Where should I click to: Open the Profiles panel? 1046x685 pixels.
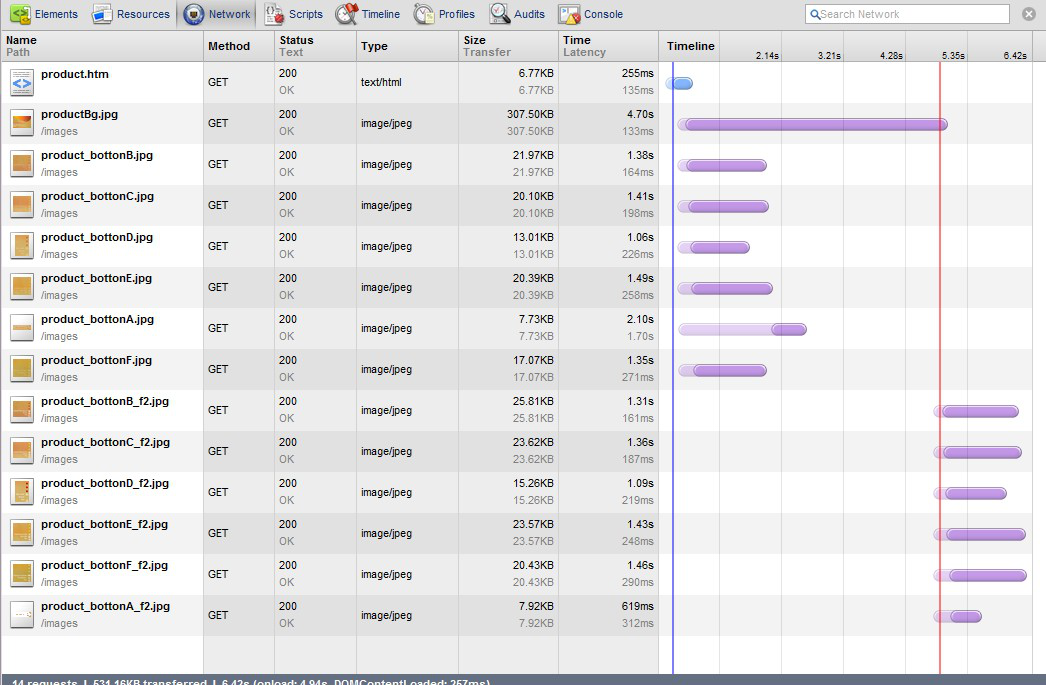[x=444, y=14]
